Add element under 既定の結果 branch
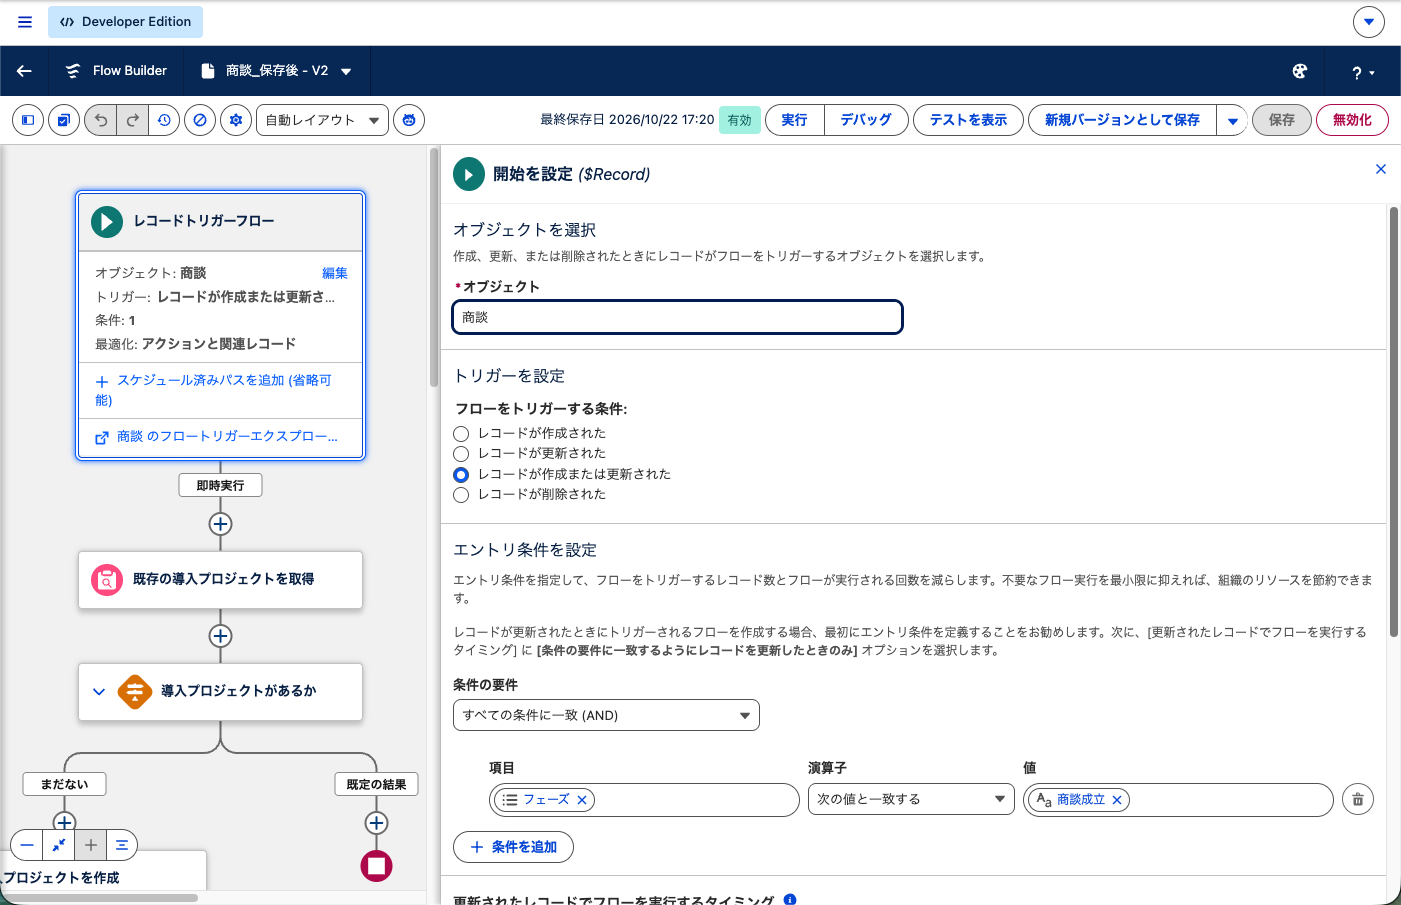The height and width of the screenshot is (905, 1401). pos(376,823)
